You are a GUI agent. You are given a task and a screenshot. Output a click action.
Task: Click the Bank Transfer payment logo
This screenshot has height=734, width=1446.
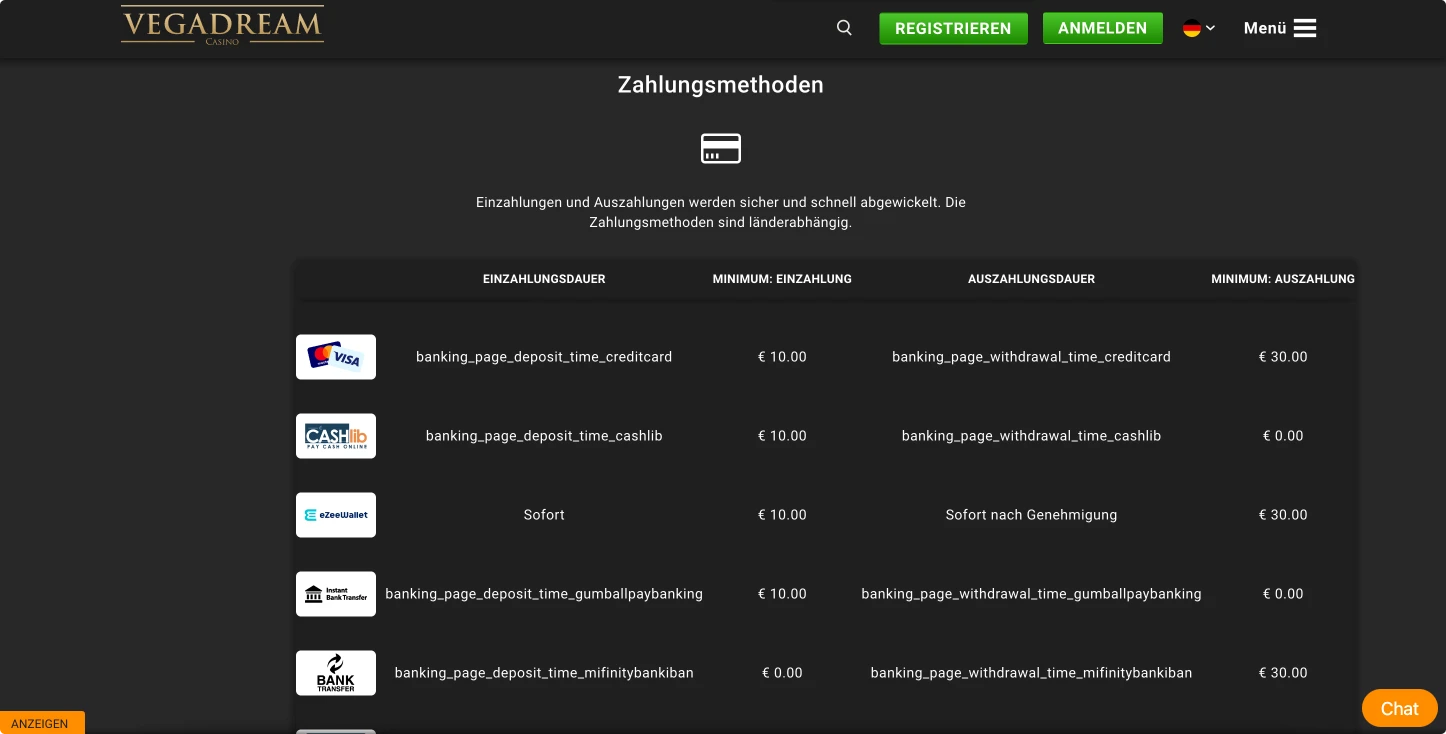pos(336,673)
